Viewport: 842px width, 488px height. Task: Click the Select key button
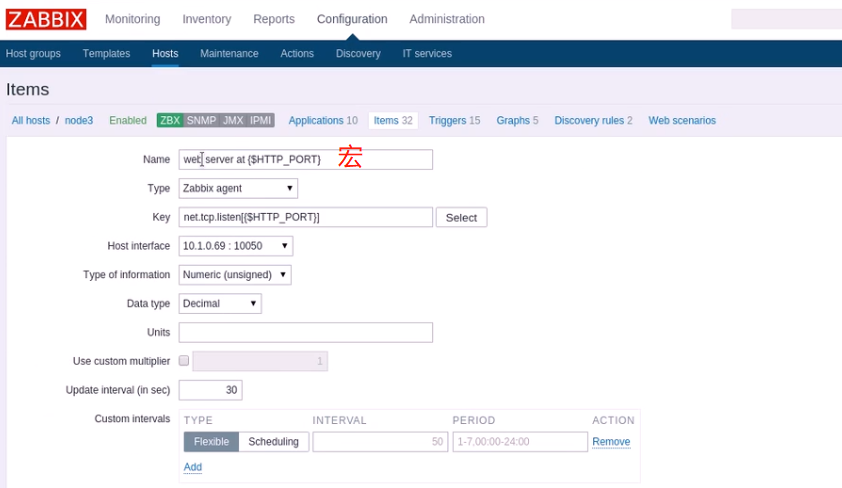pyautogui.click(x=461, y=217)
